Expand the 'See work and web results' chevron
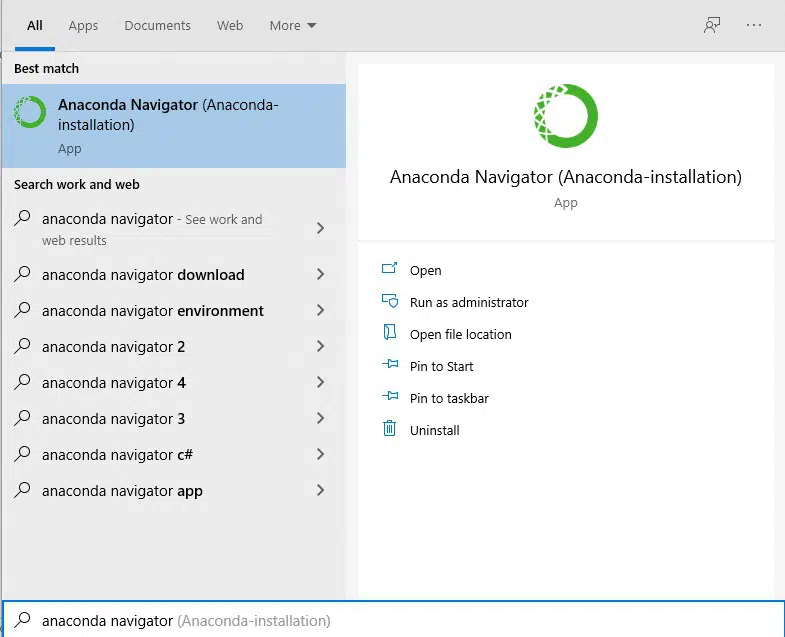The width and height of the screenshot is (785, 637). click(320, 228)
